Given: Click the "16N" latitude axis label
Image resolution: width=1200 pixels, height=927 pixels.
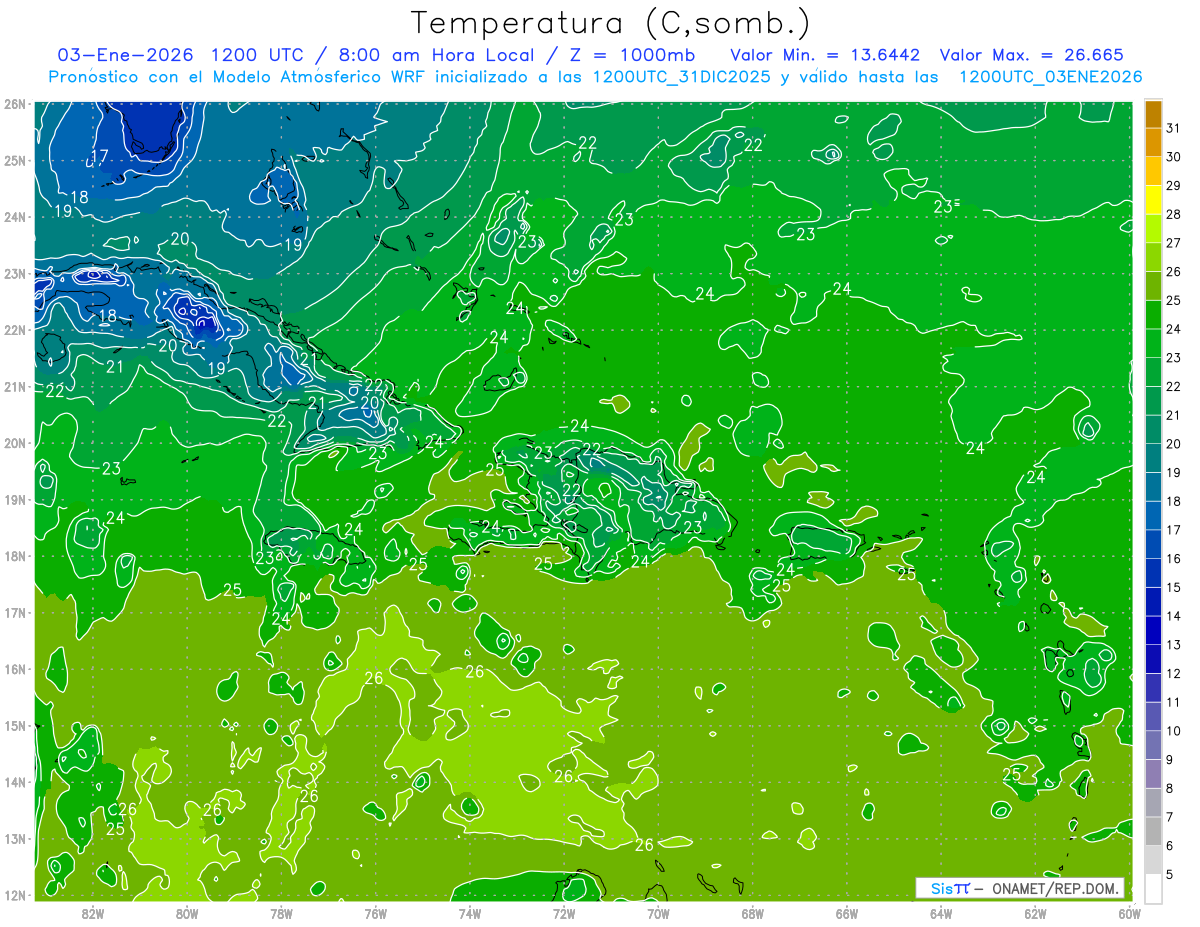Looking at the screenshot, I should tap(15, 668).
